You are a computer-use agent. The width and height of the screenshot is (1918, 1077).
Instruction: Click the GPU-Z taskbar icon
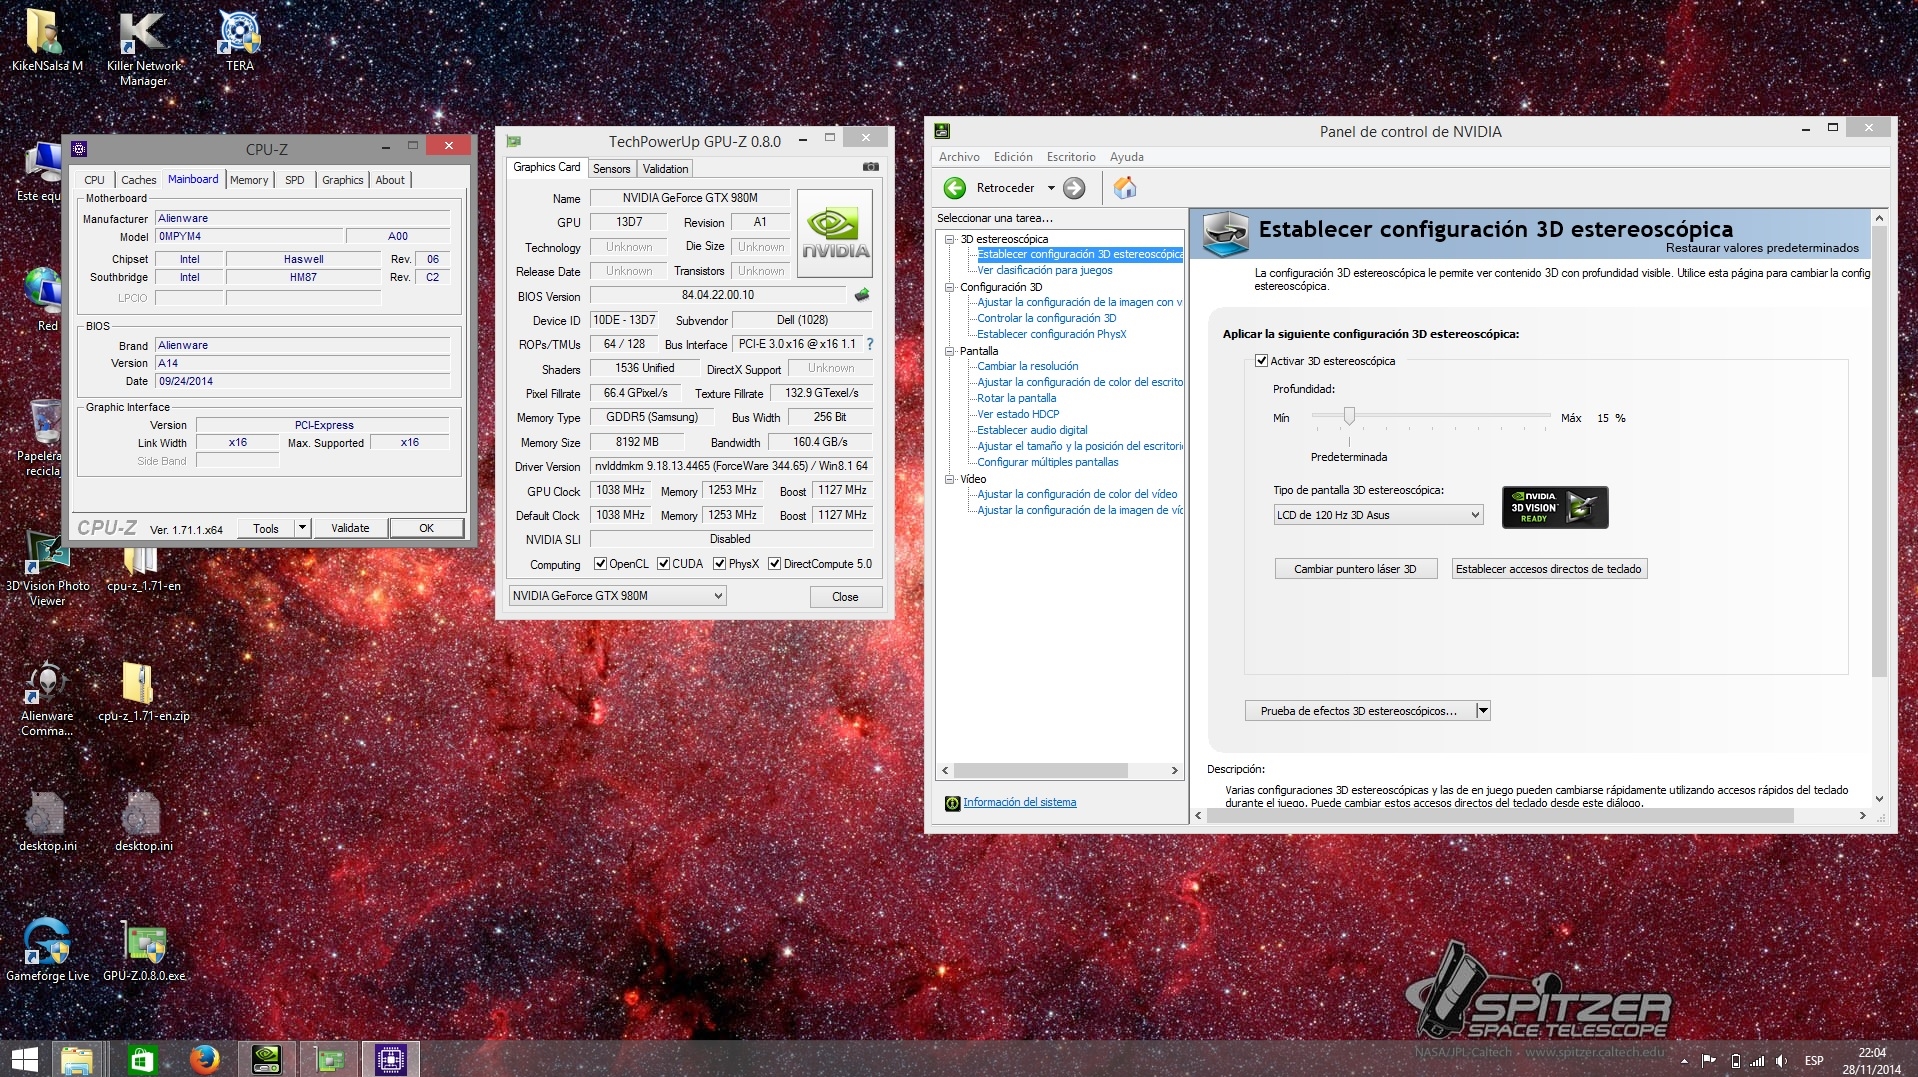[330, 1059]
